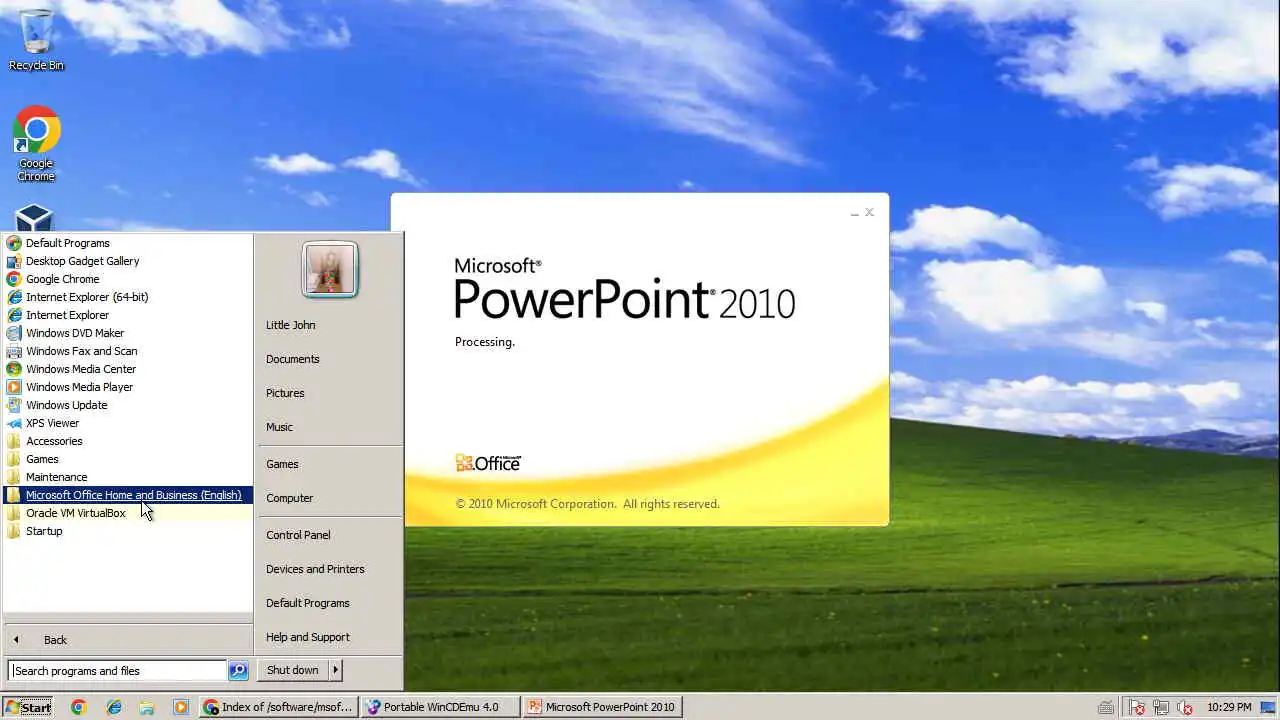Click the Internet Explorer quick launch icon on the taskbar
The image size is (1280, 720).
click(114, 707)
